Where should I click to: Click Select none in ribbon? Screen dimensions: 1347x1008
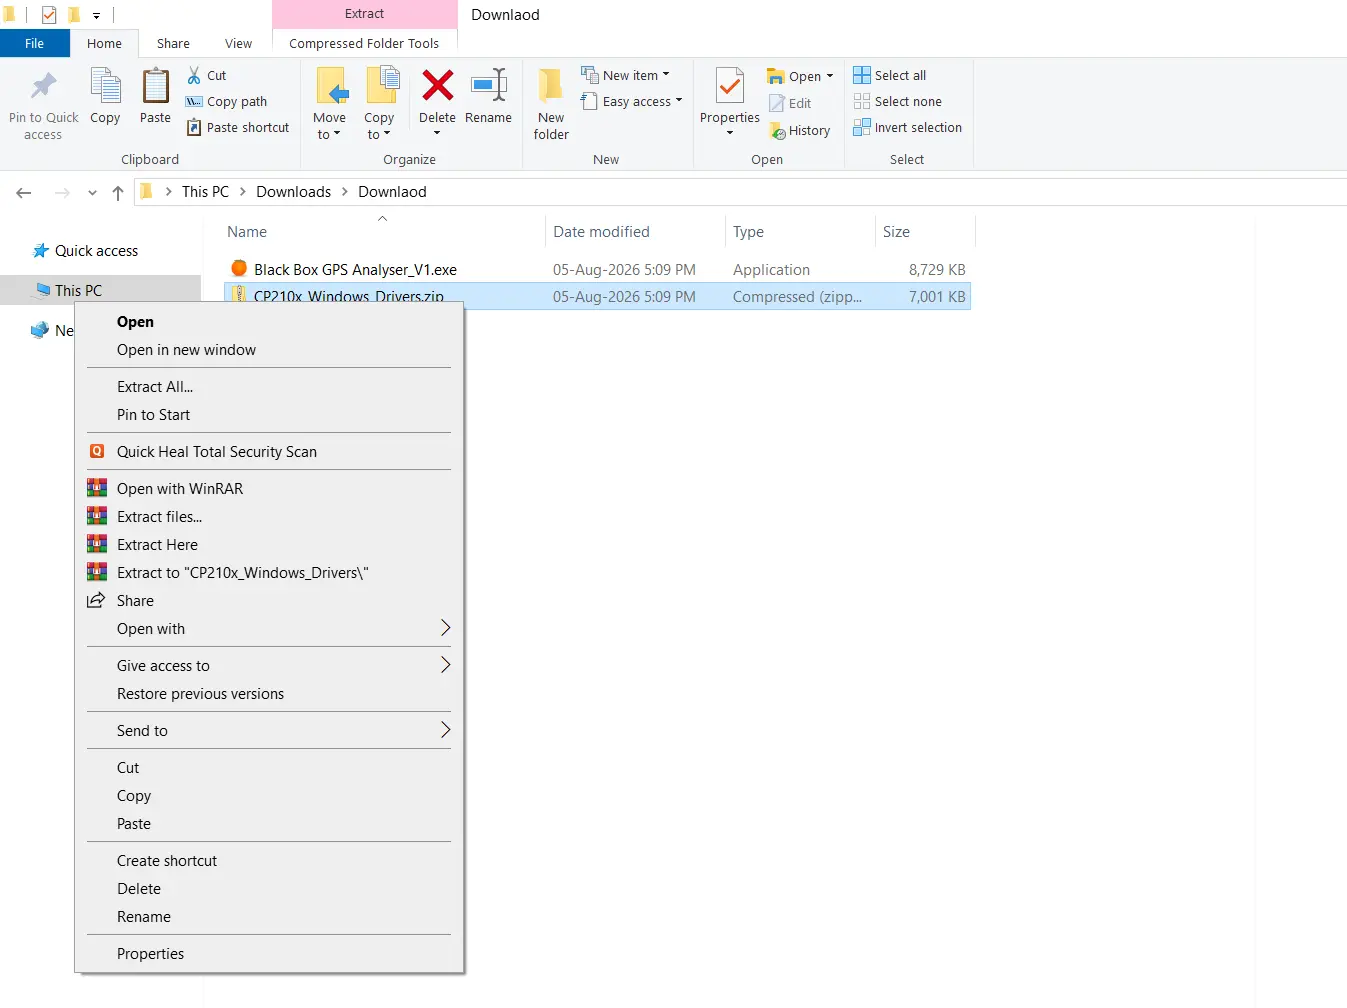pyautogui.click(x=897, y=101)
